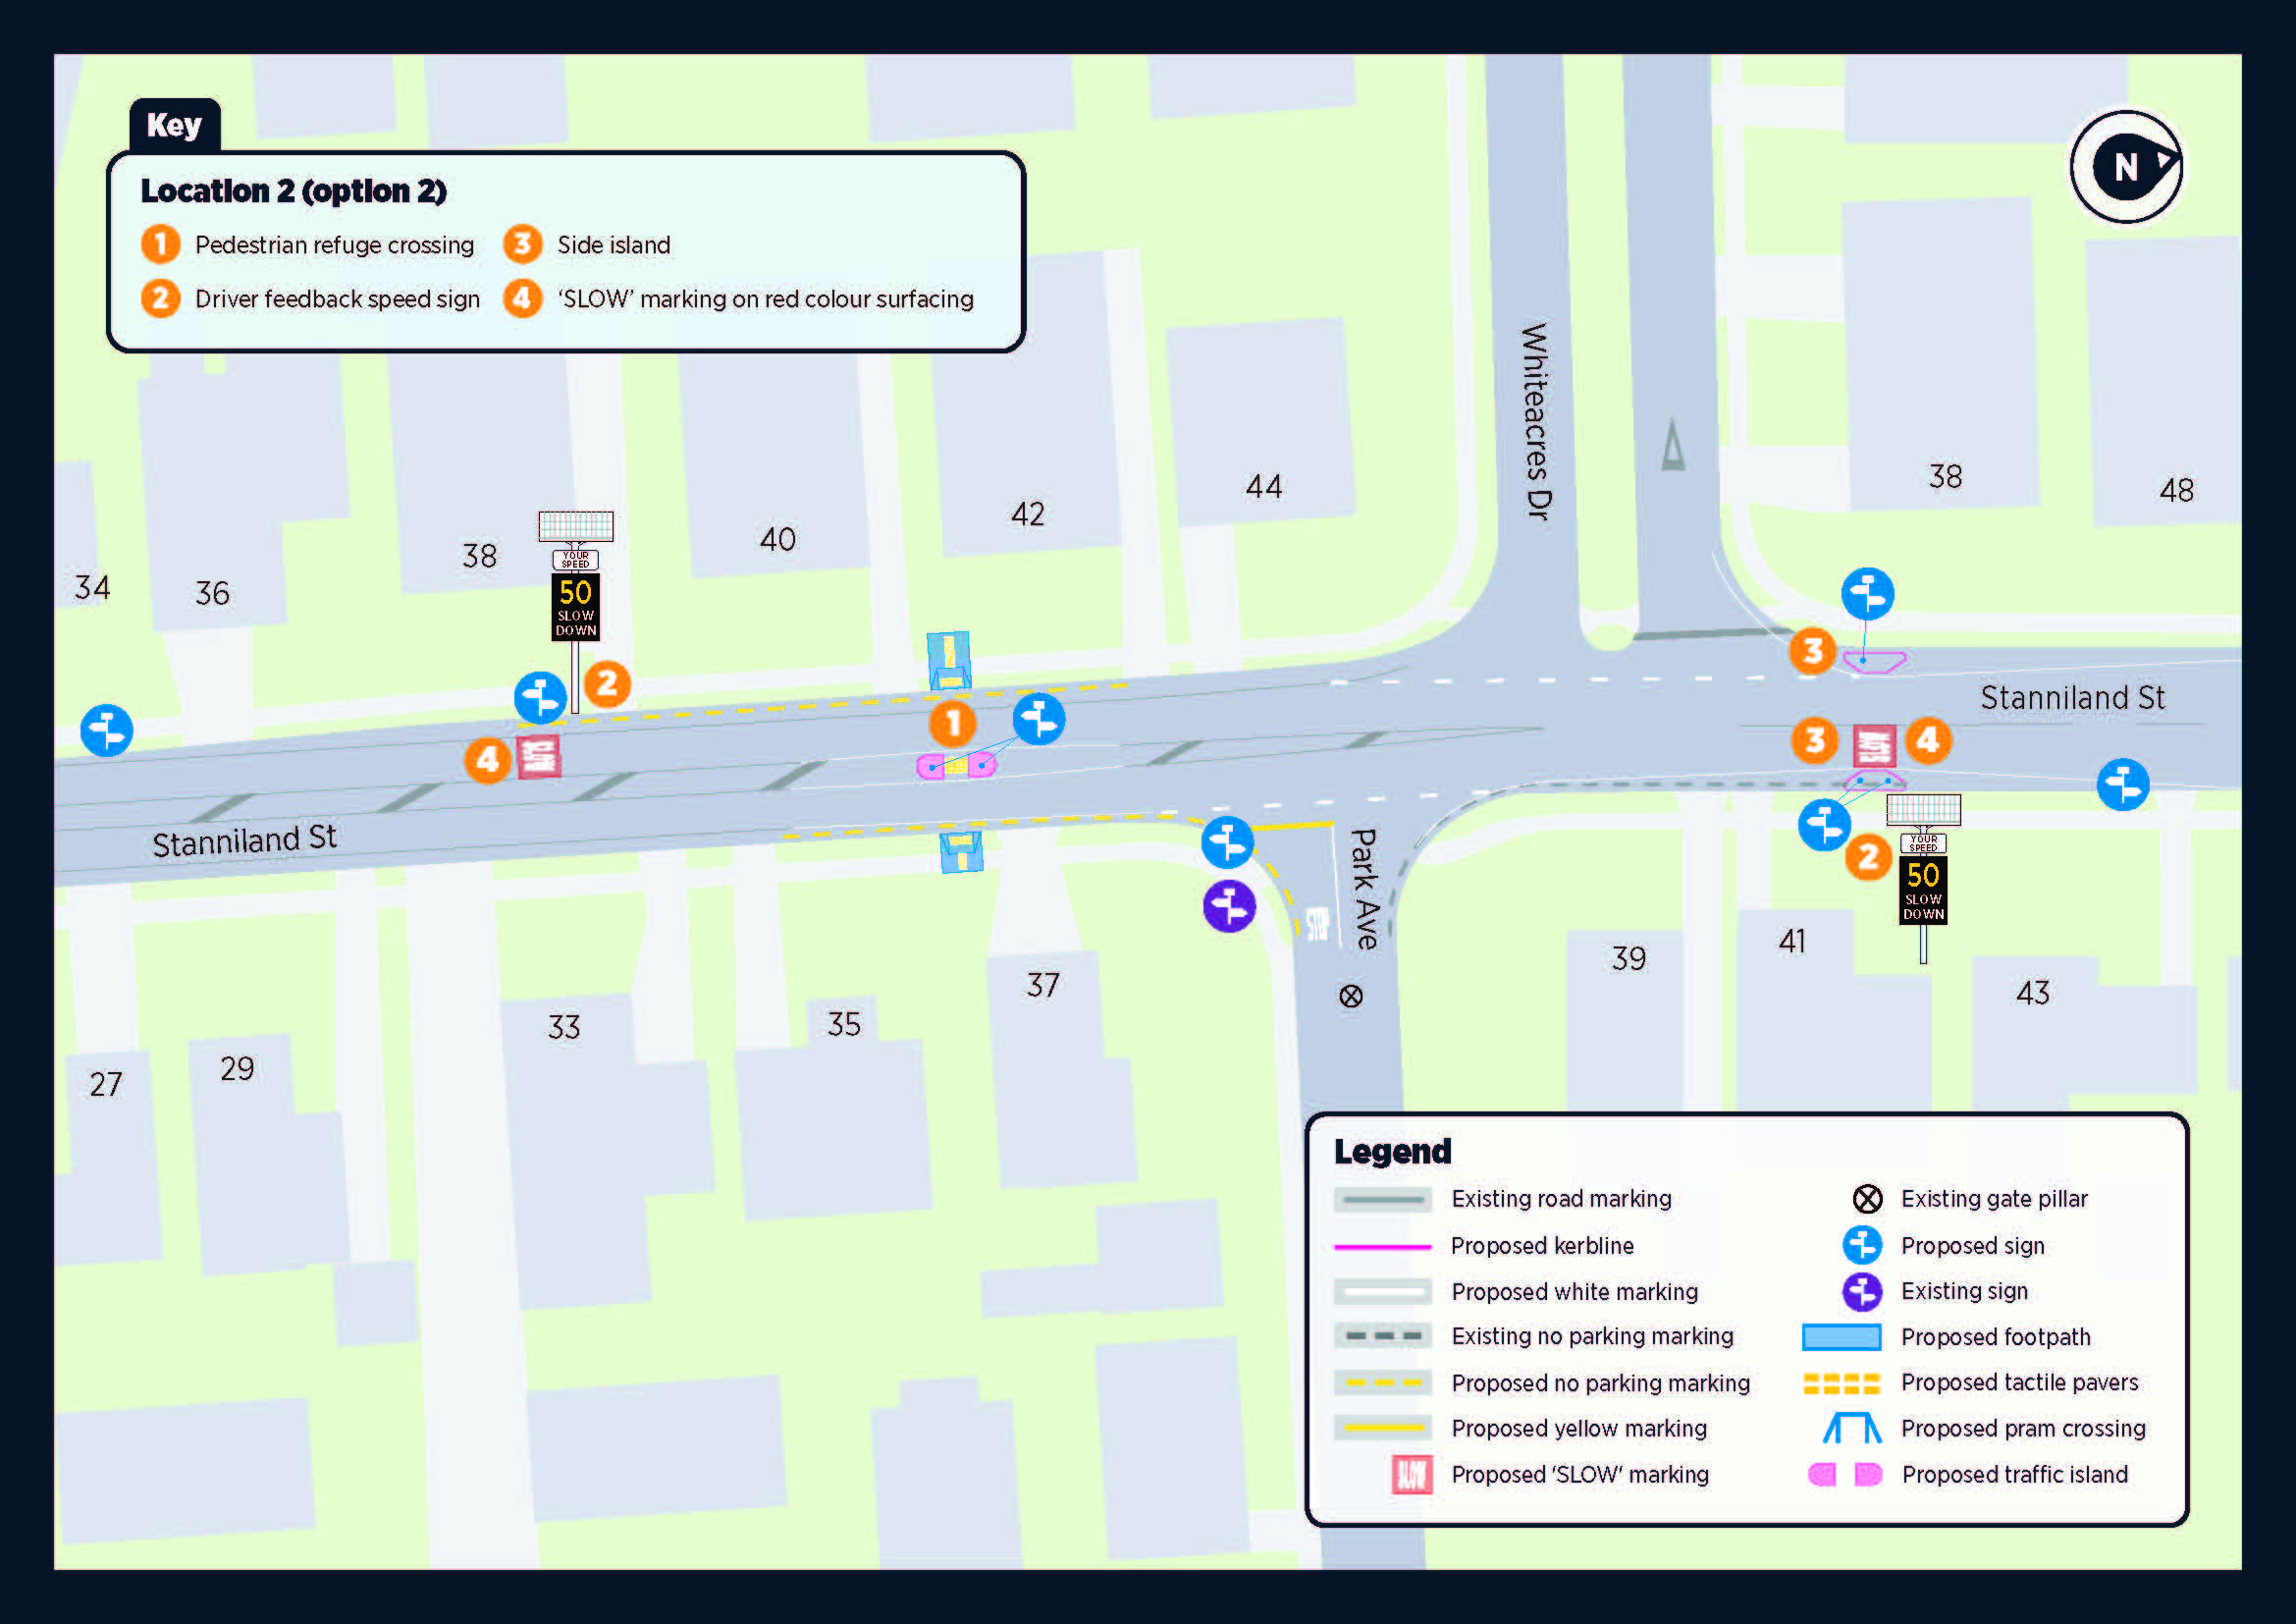
Task: Click the blue proposed sign near Whiteacres Dr corner
Action: pyautogui.click(x=1867, y=594)
